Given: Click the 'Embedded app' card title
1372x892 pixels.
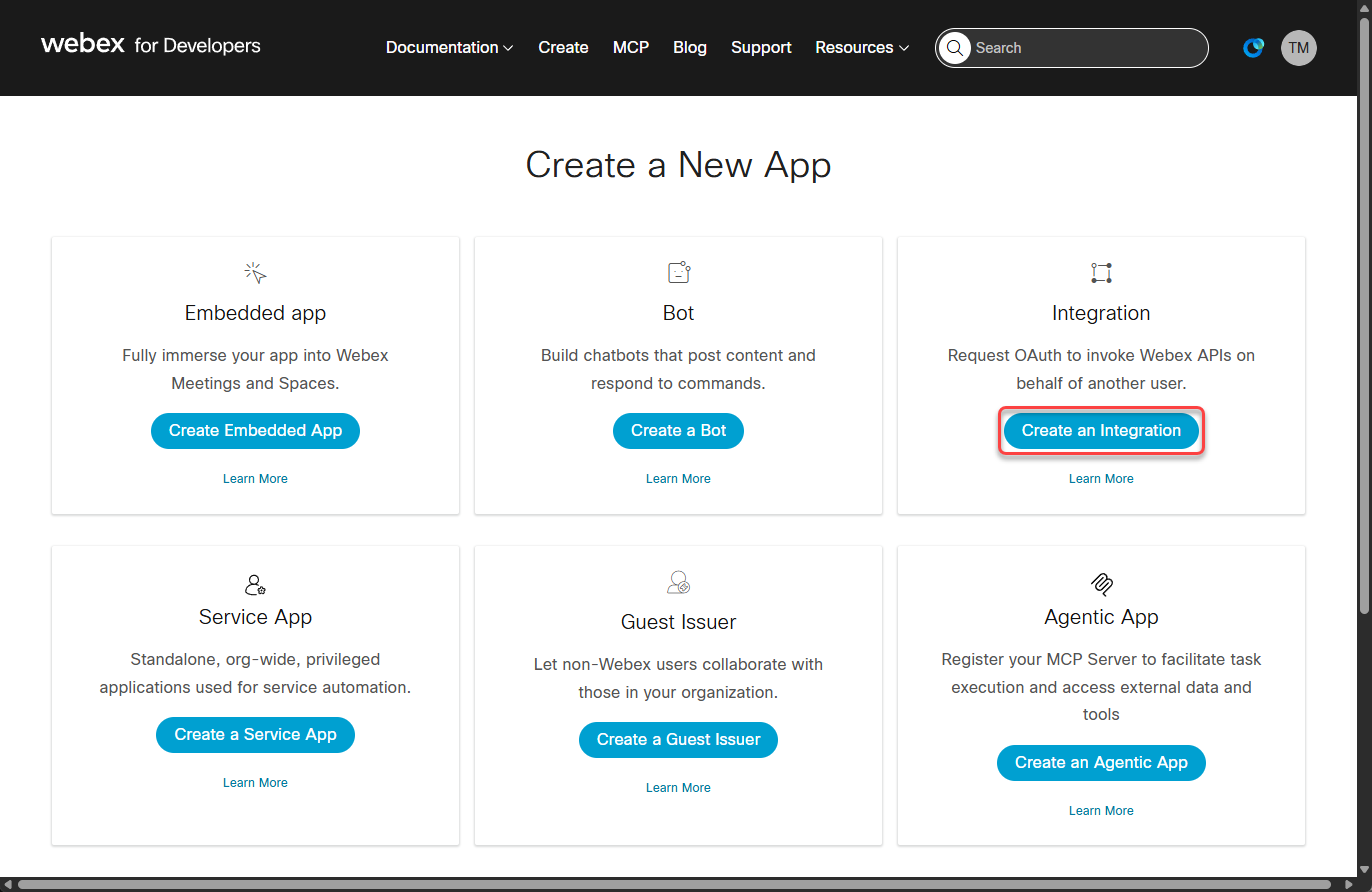Looking at the screenshot, I should pos(255,313).
